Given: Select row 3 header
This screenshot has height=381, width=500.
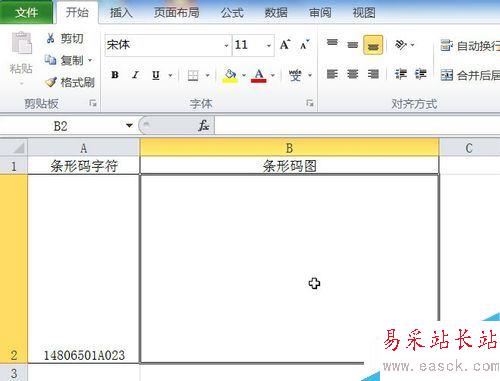Looking at the screenshot, I should (x=13, y=373).
